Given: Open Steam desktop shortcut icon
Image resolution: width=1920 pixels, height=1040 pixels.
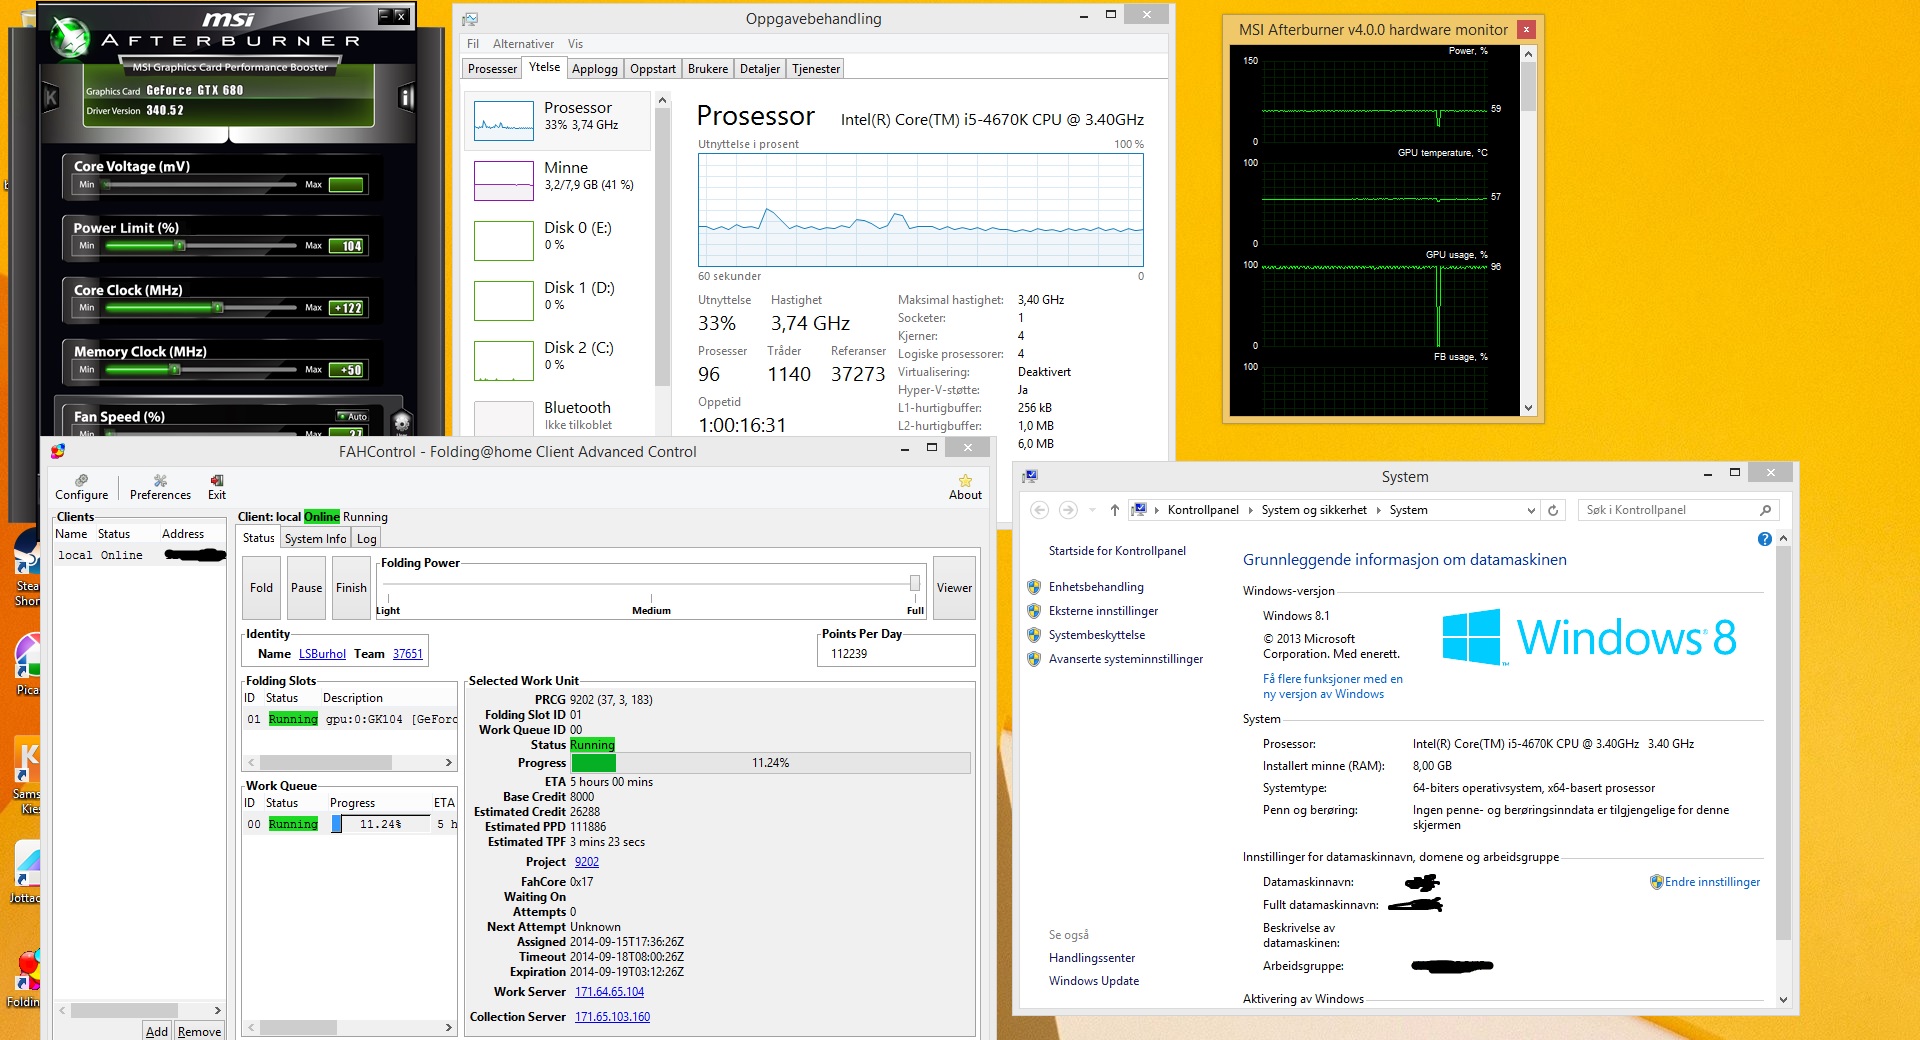Looking at the screenshot, I should tap(27, 568).
